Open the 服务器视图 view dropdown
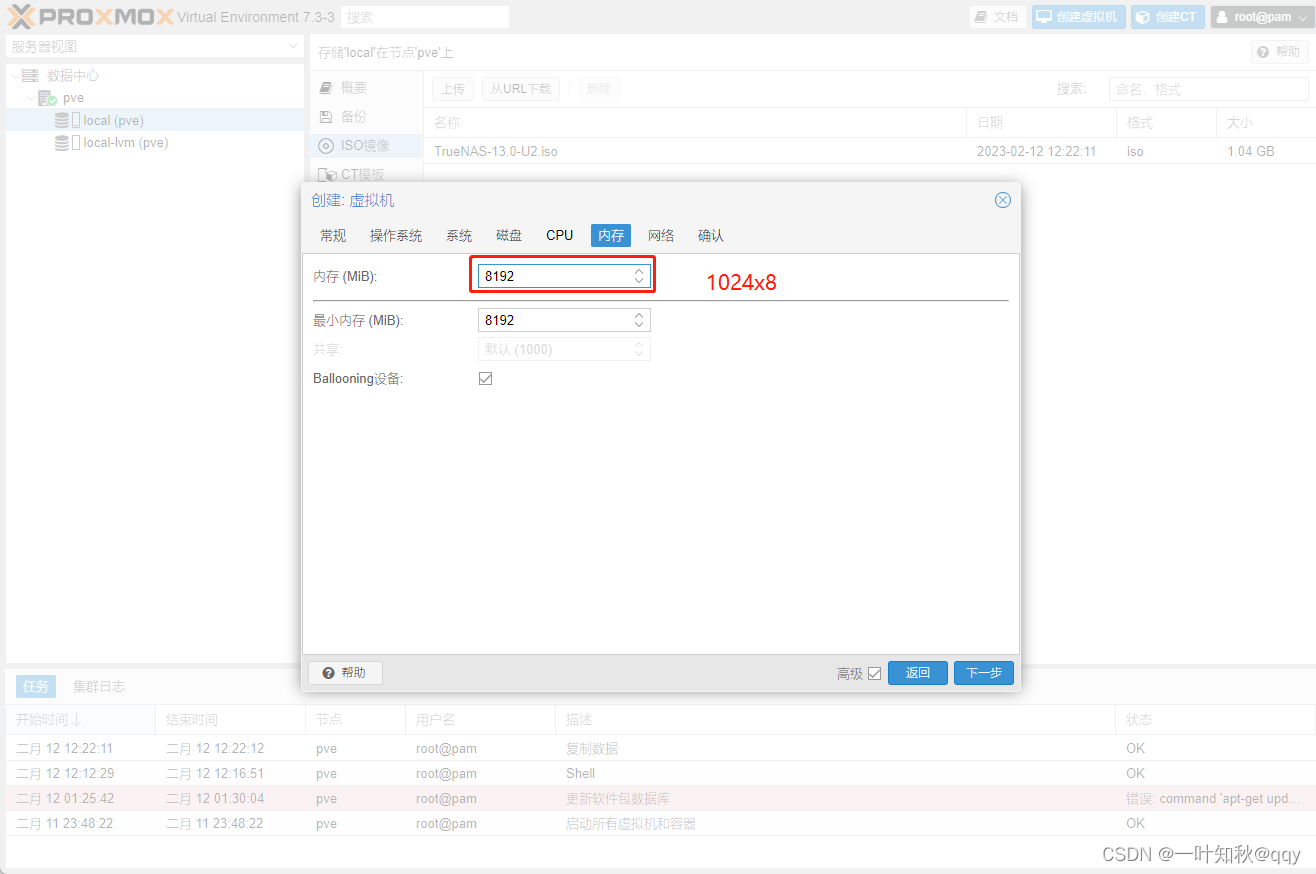 (x=155, y=47)
